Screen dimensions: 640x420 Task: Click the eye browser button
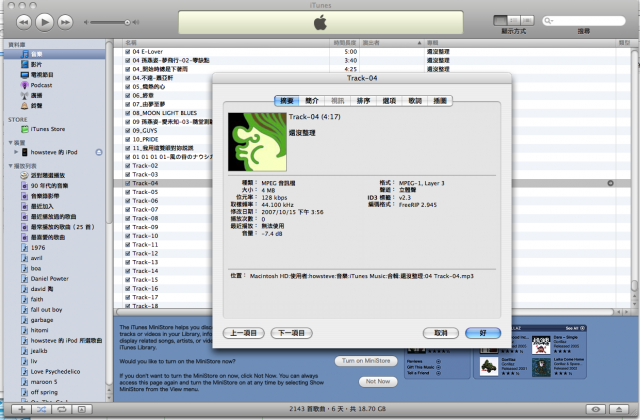point(596,409)
